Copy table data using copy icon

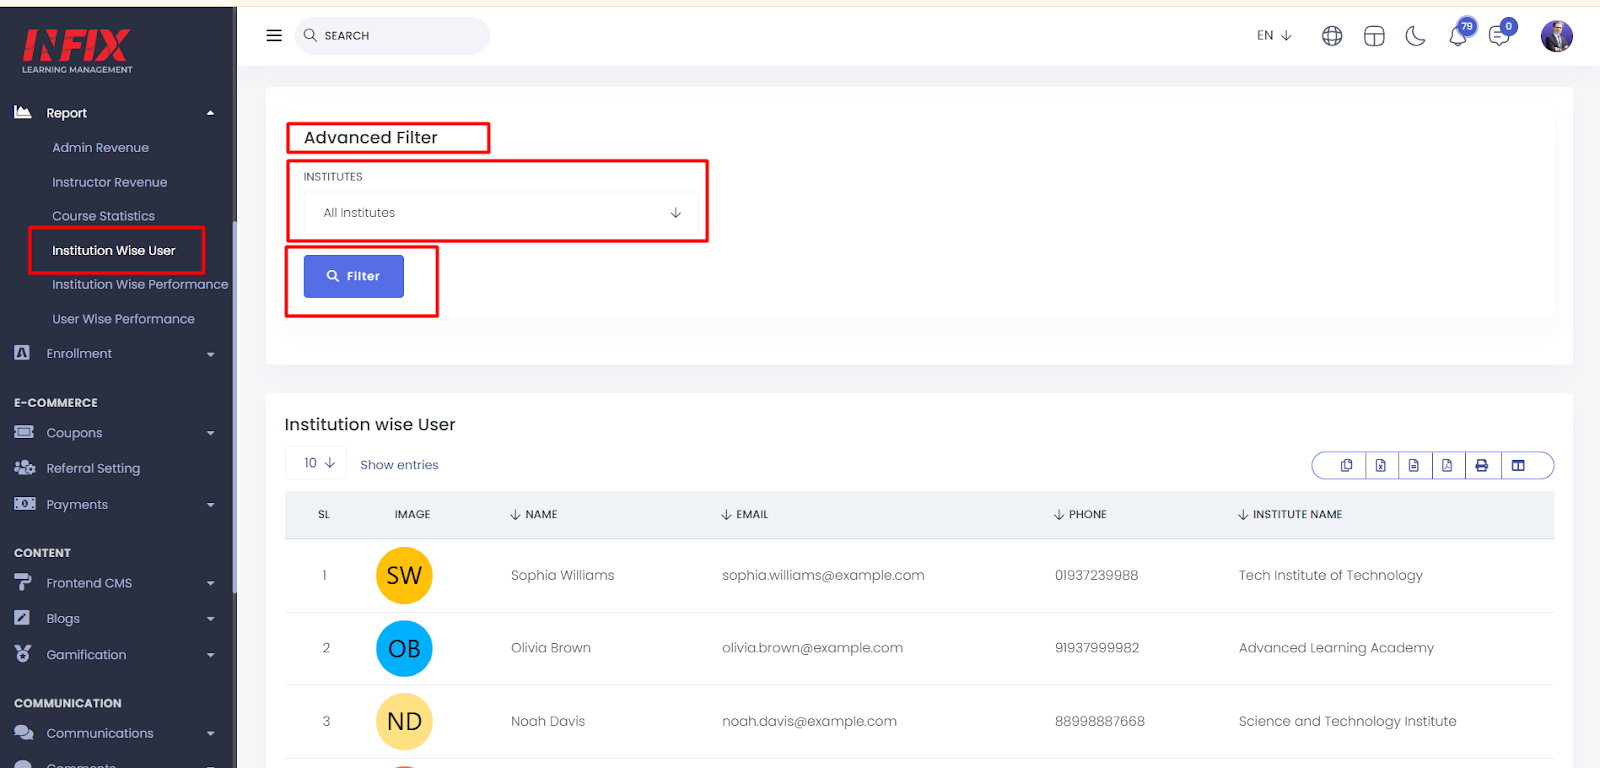1346,465
